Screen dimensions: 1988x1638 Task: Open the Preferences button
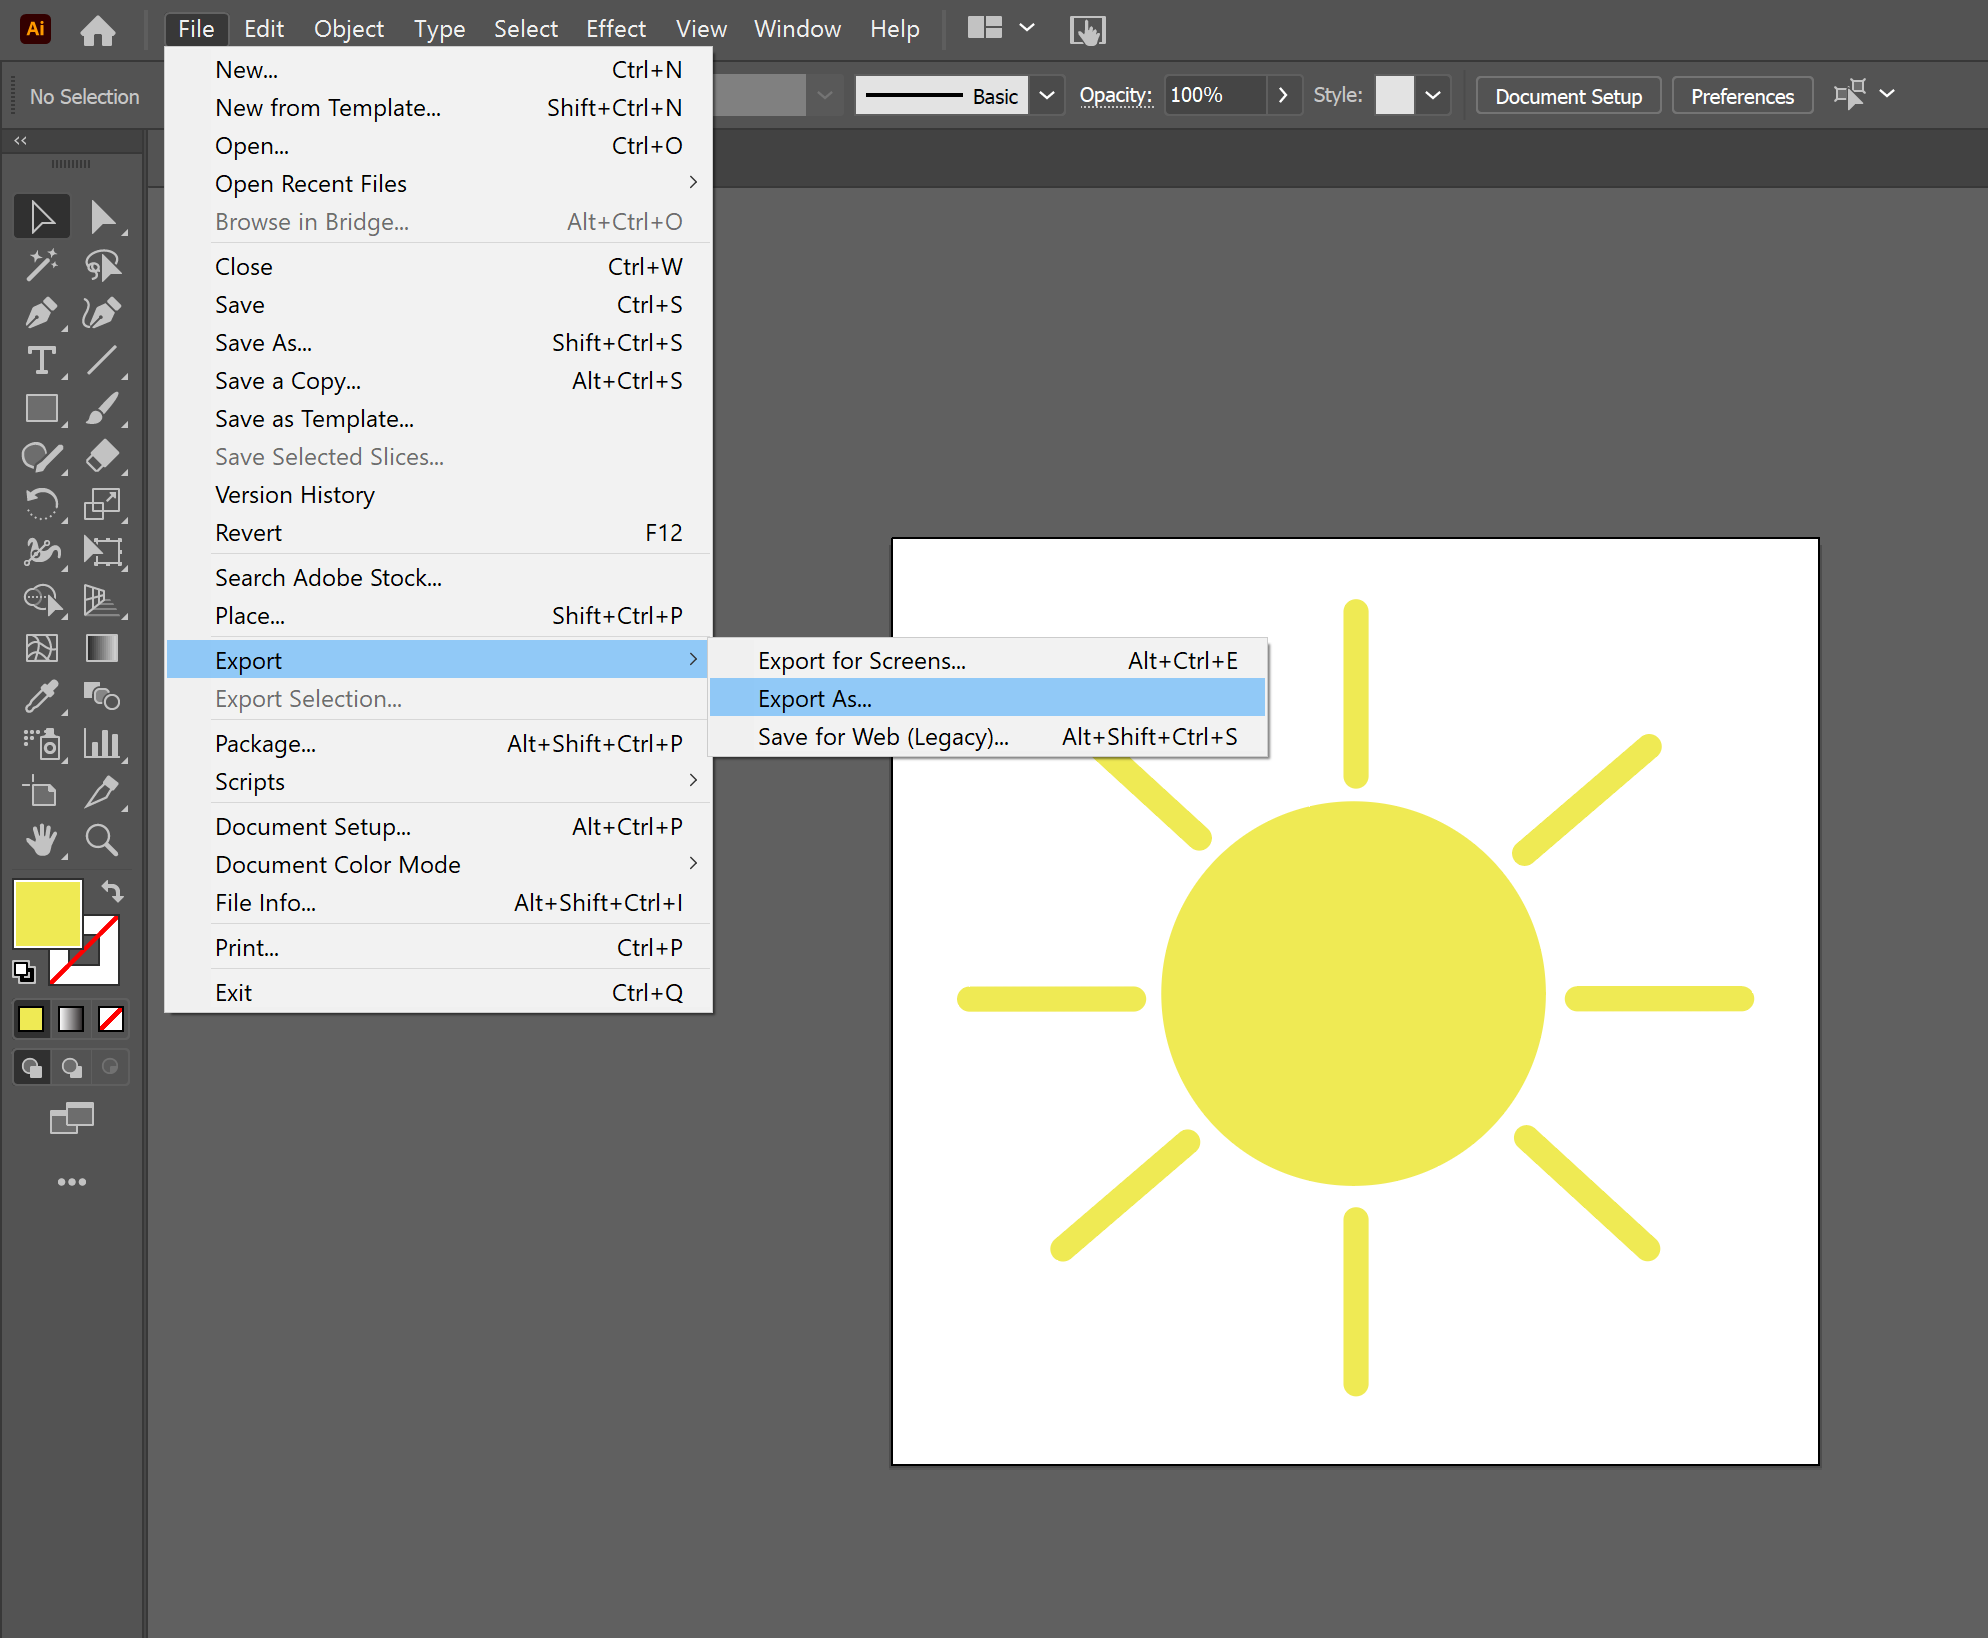(x=1741, y=96)
